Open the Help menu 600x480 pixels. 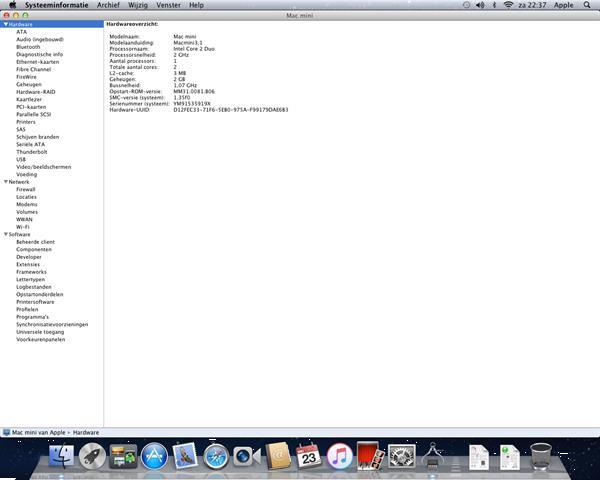196,5
